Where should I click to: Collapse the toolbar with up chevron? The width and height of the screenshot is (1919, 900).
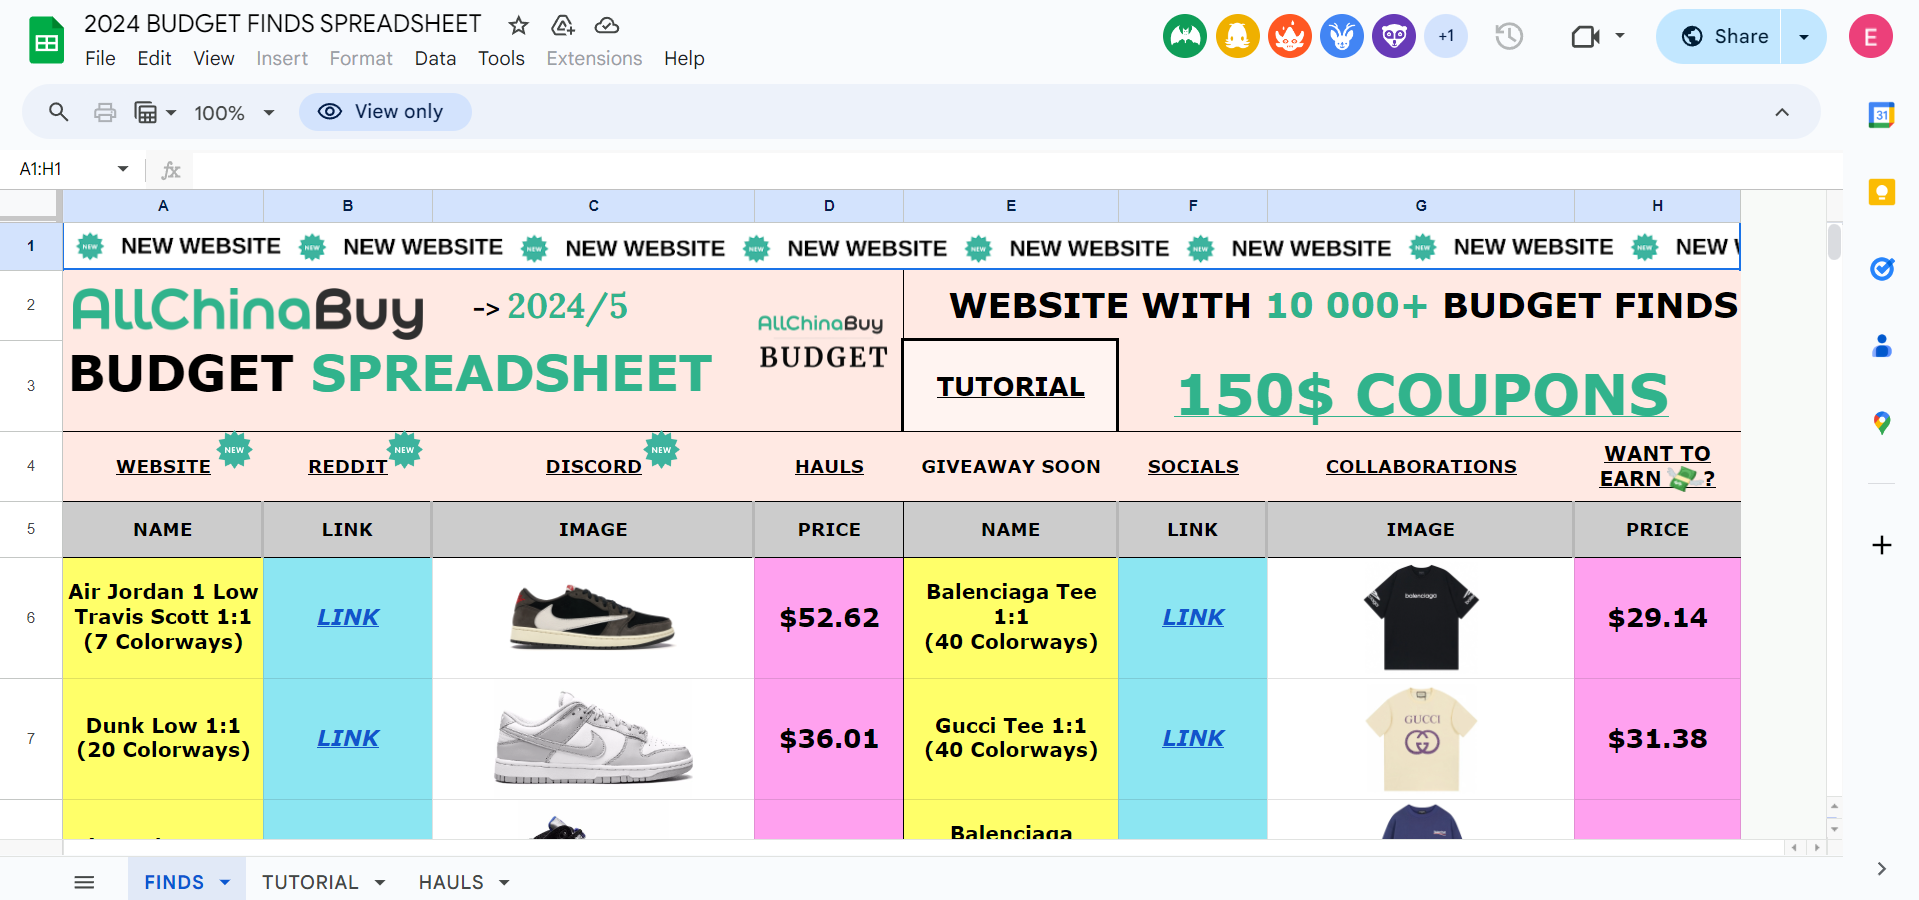(x=1782, y=112)
